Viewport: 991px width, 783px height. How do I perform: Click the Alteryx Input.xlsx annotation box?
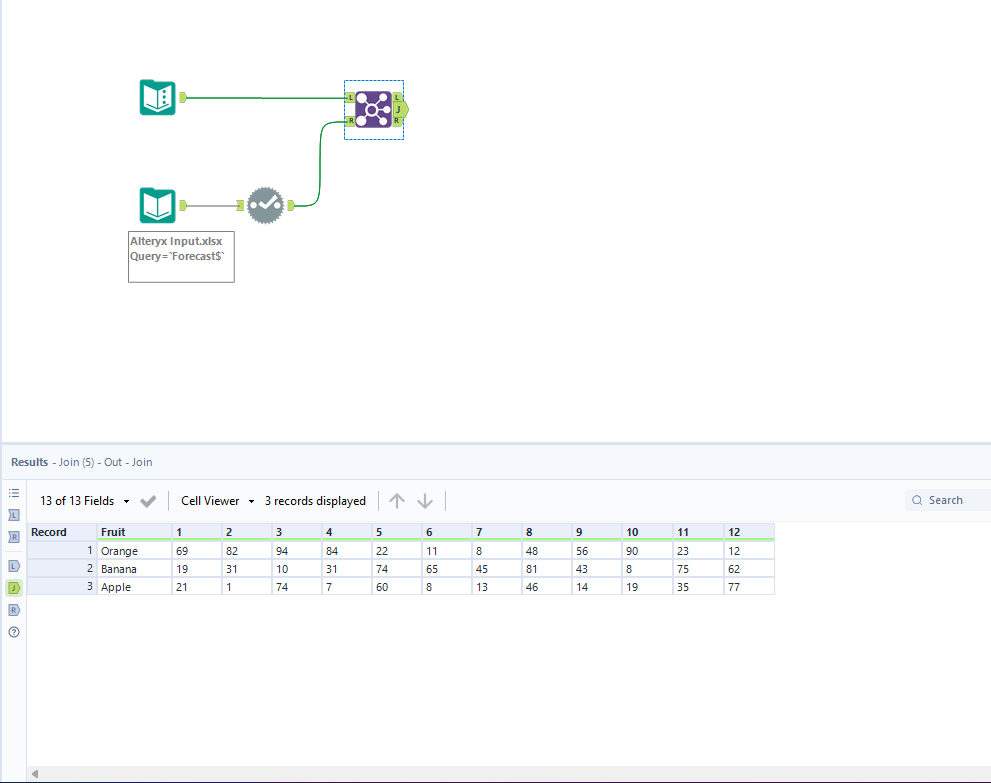point(181,257)
